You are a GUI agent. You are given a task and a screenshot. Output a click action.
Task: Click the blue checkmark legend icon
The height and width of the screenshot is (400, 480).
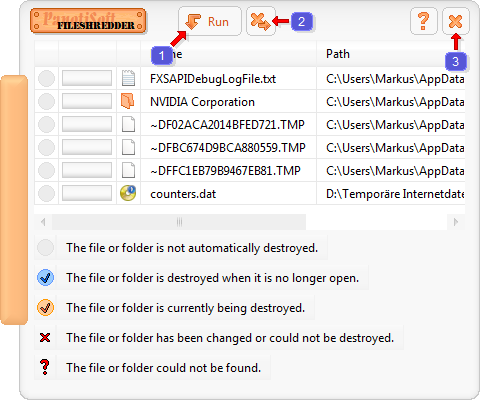pyautogui.click(x=45, y=277)
